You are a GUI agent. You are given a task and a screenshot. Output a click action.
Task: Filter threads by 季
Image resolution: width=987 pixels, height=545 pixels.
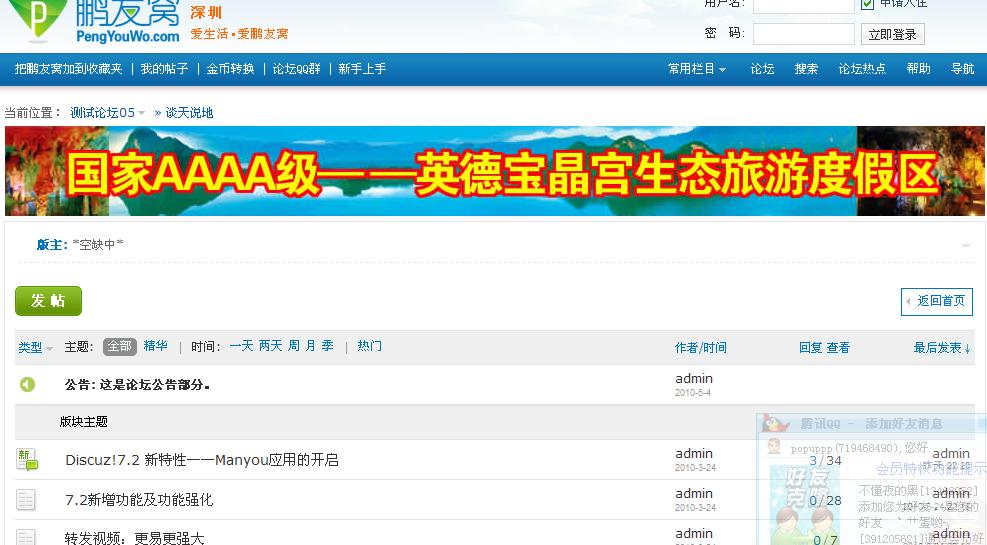click(327, 346)
